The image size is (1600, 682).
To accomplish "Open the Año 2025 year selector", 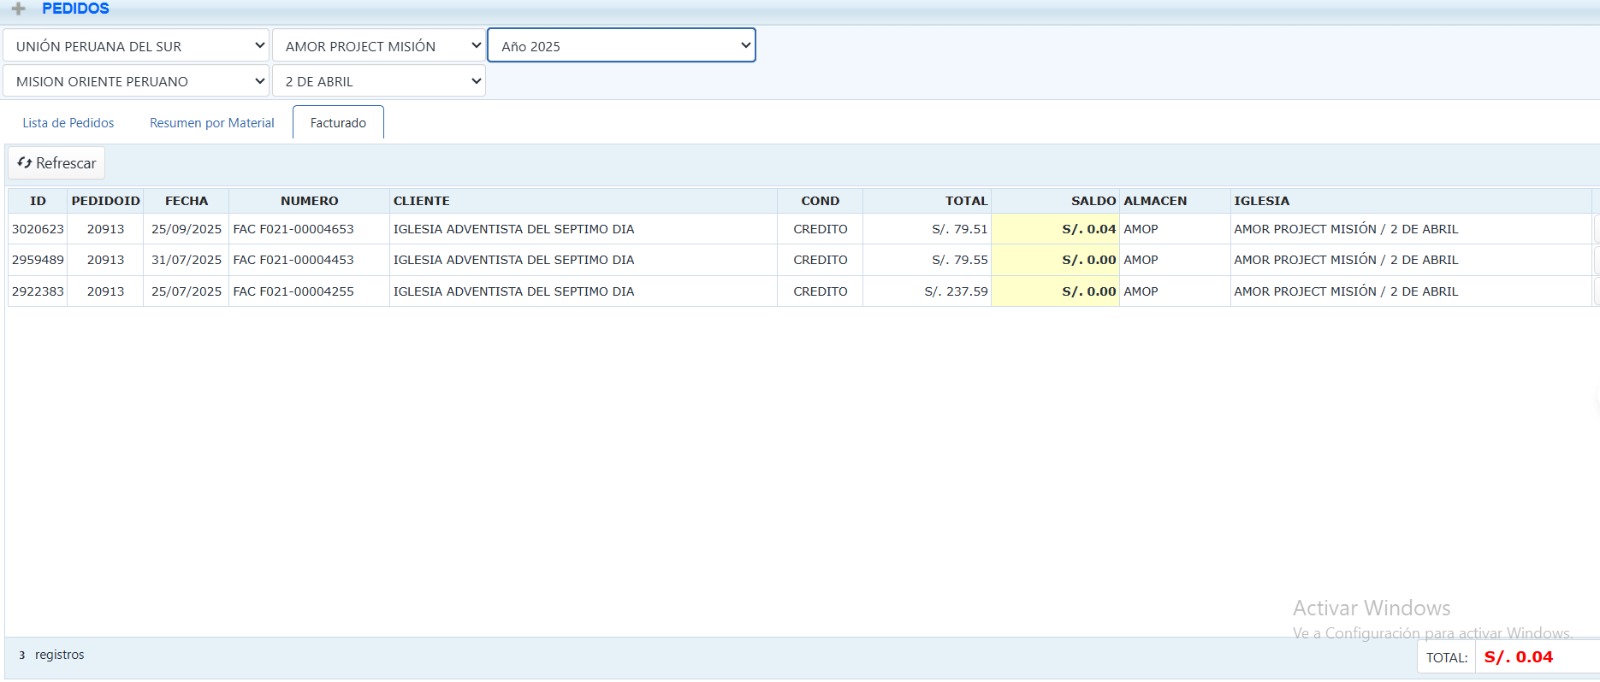I will point(621,46).
